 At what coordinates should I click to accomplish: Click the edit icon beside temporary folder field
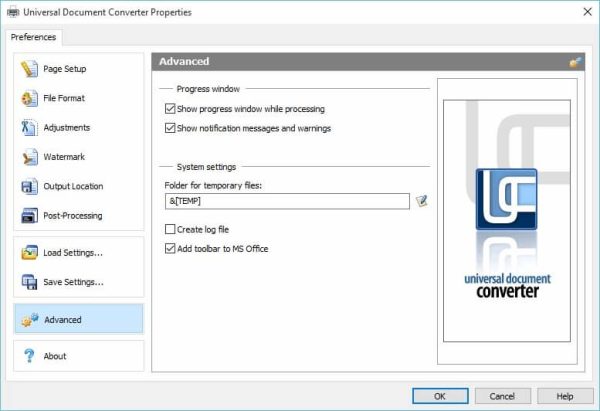(421, 201)
